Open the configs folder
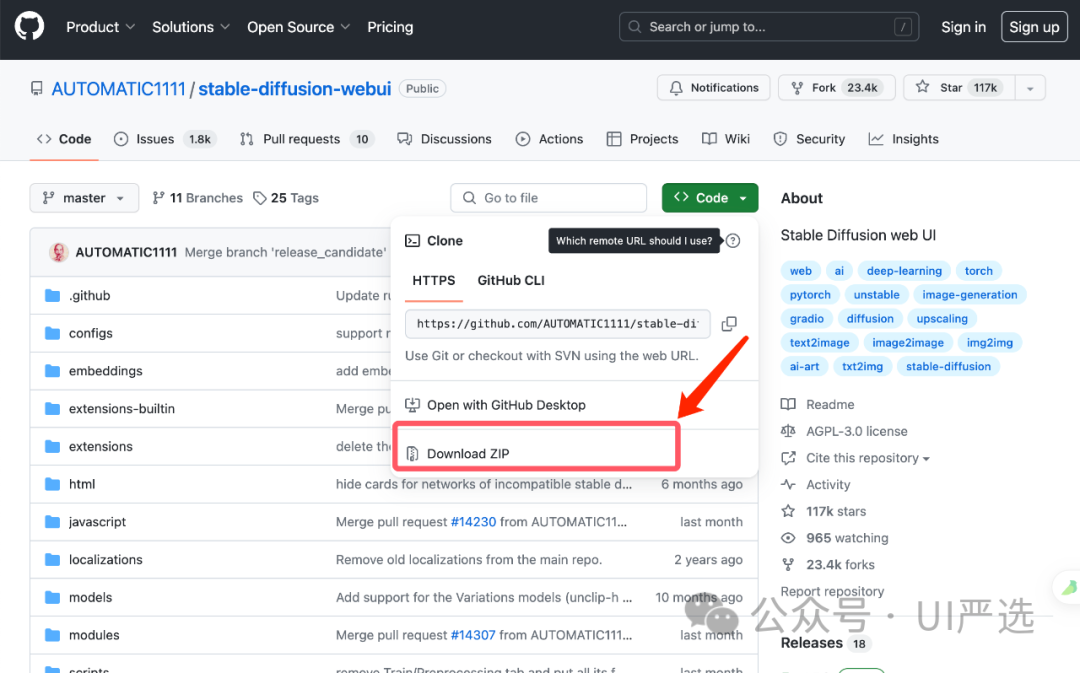1080x673 pixels. point(90,333)
